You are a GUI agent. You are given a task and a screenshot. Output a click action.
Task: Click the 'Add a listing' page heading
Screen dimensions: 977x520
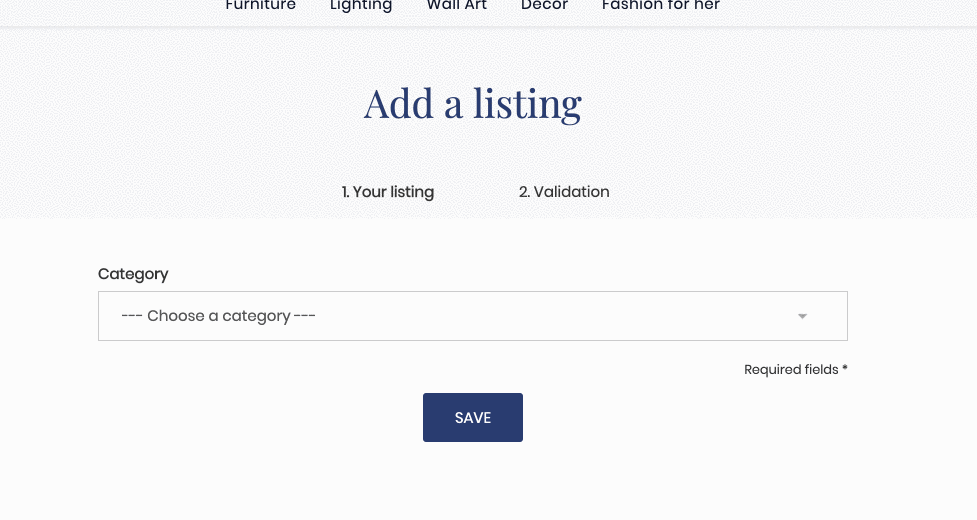tap(472, 104)
